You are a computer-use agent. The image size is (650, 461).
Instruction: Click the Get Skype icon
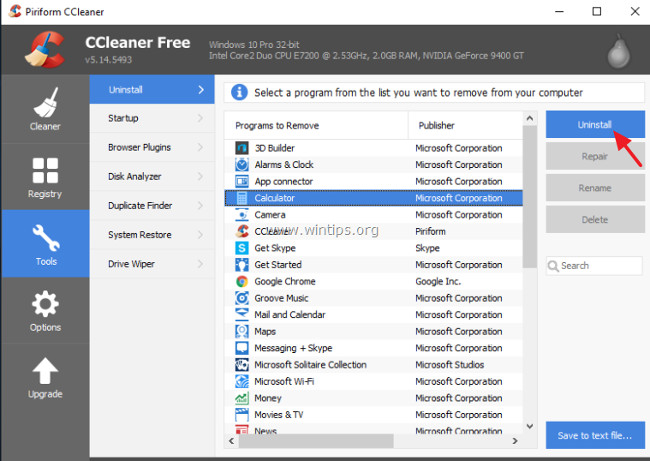242,248
